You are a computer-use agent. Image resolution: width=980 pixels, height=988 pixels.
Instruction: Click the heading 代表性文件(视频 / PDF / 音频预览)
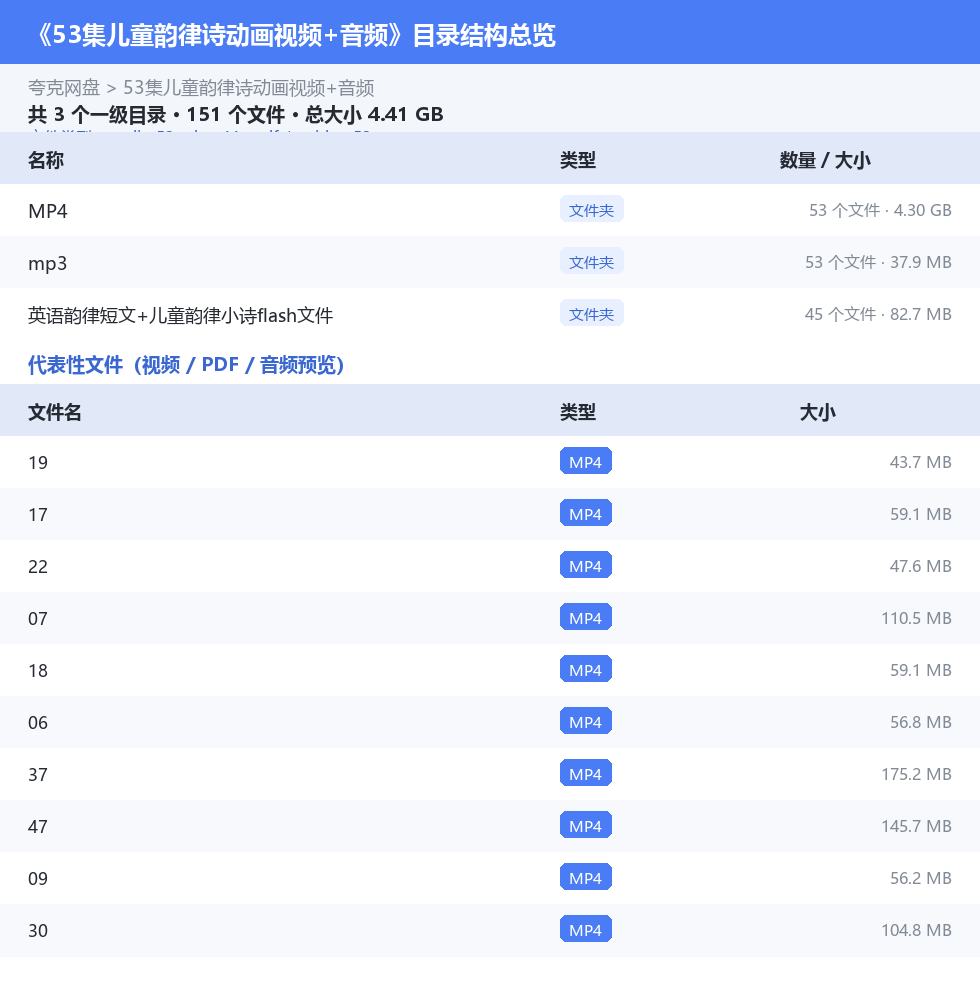click(x=186, y=365)
